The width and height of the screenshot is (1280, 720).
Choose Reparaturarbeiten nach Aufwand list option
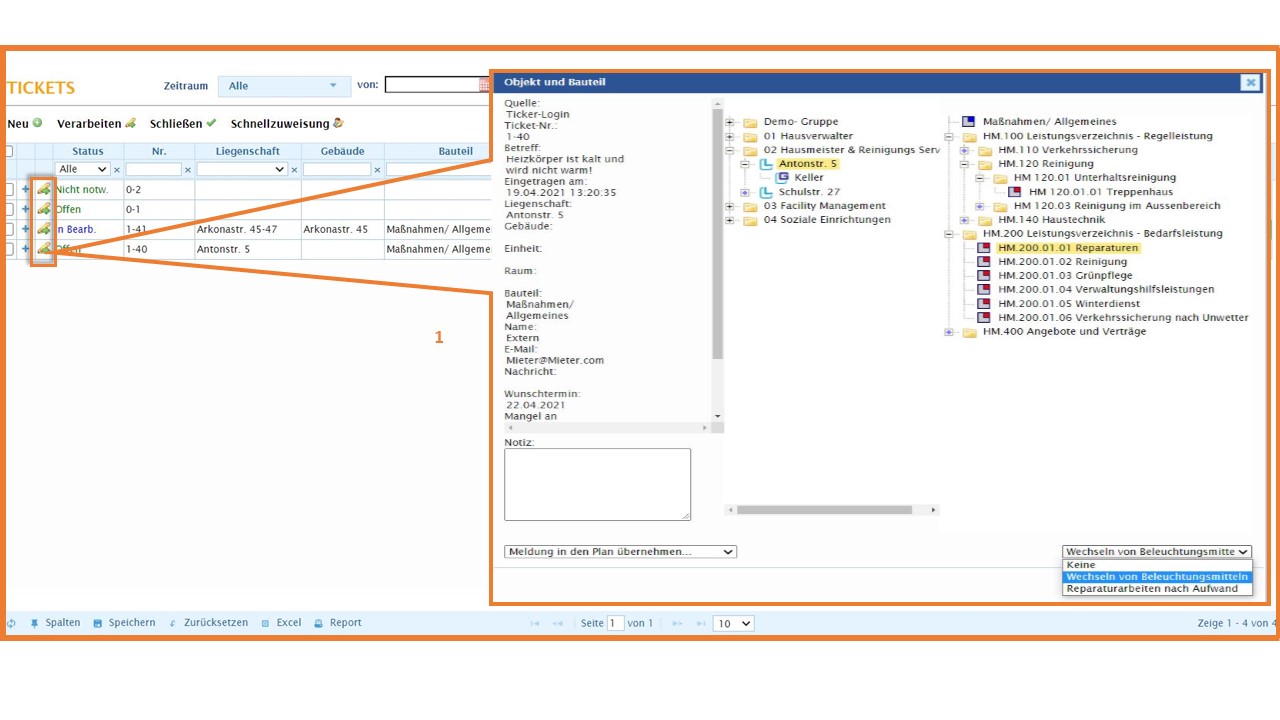click(x=1156, y=589)
